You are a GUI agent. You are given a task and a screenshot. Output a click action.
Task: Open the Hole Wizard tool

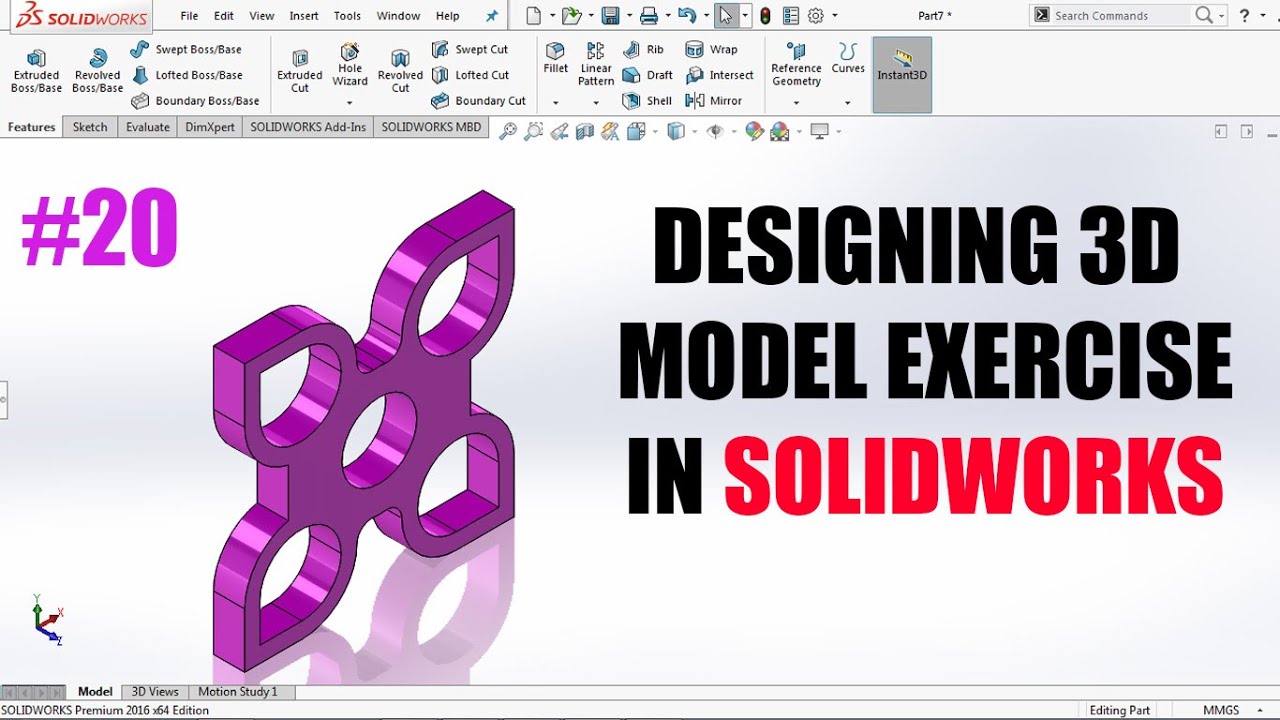click(x=350, y=66)
